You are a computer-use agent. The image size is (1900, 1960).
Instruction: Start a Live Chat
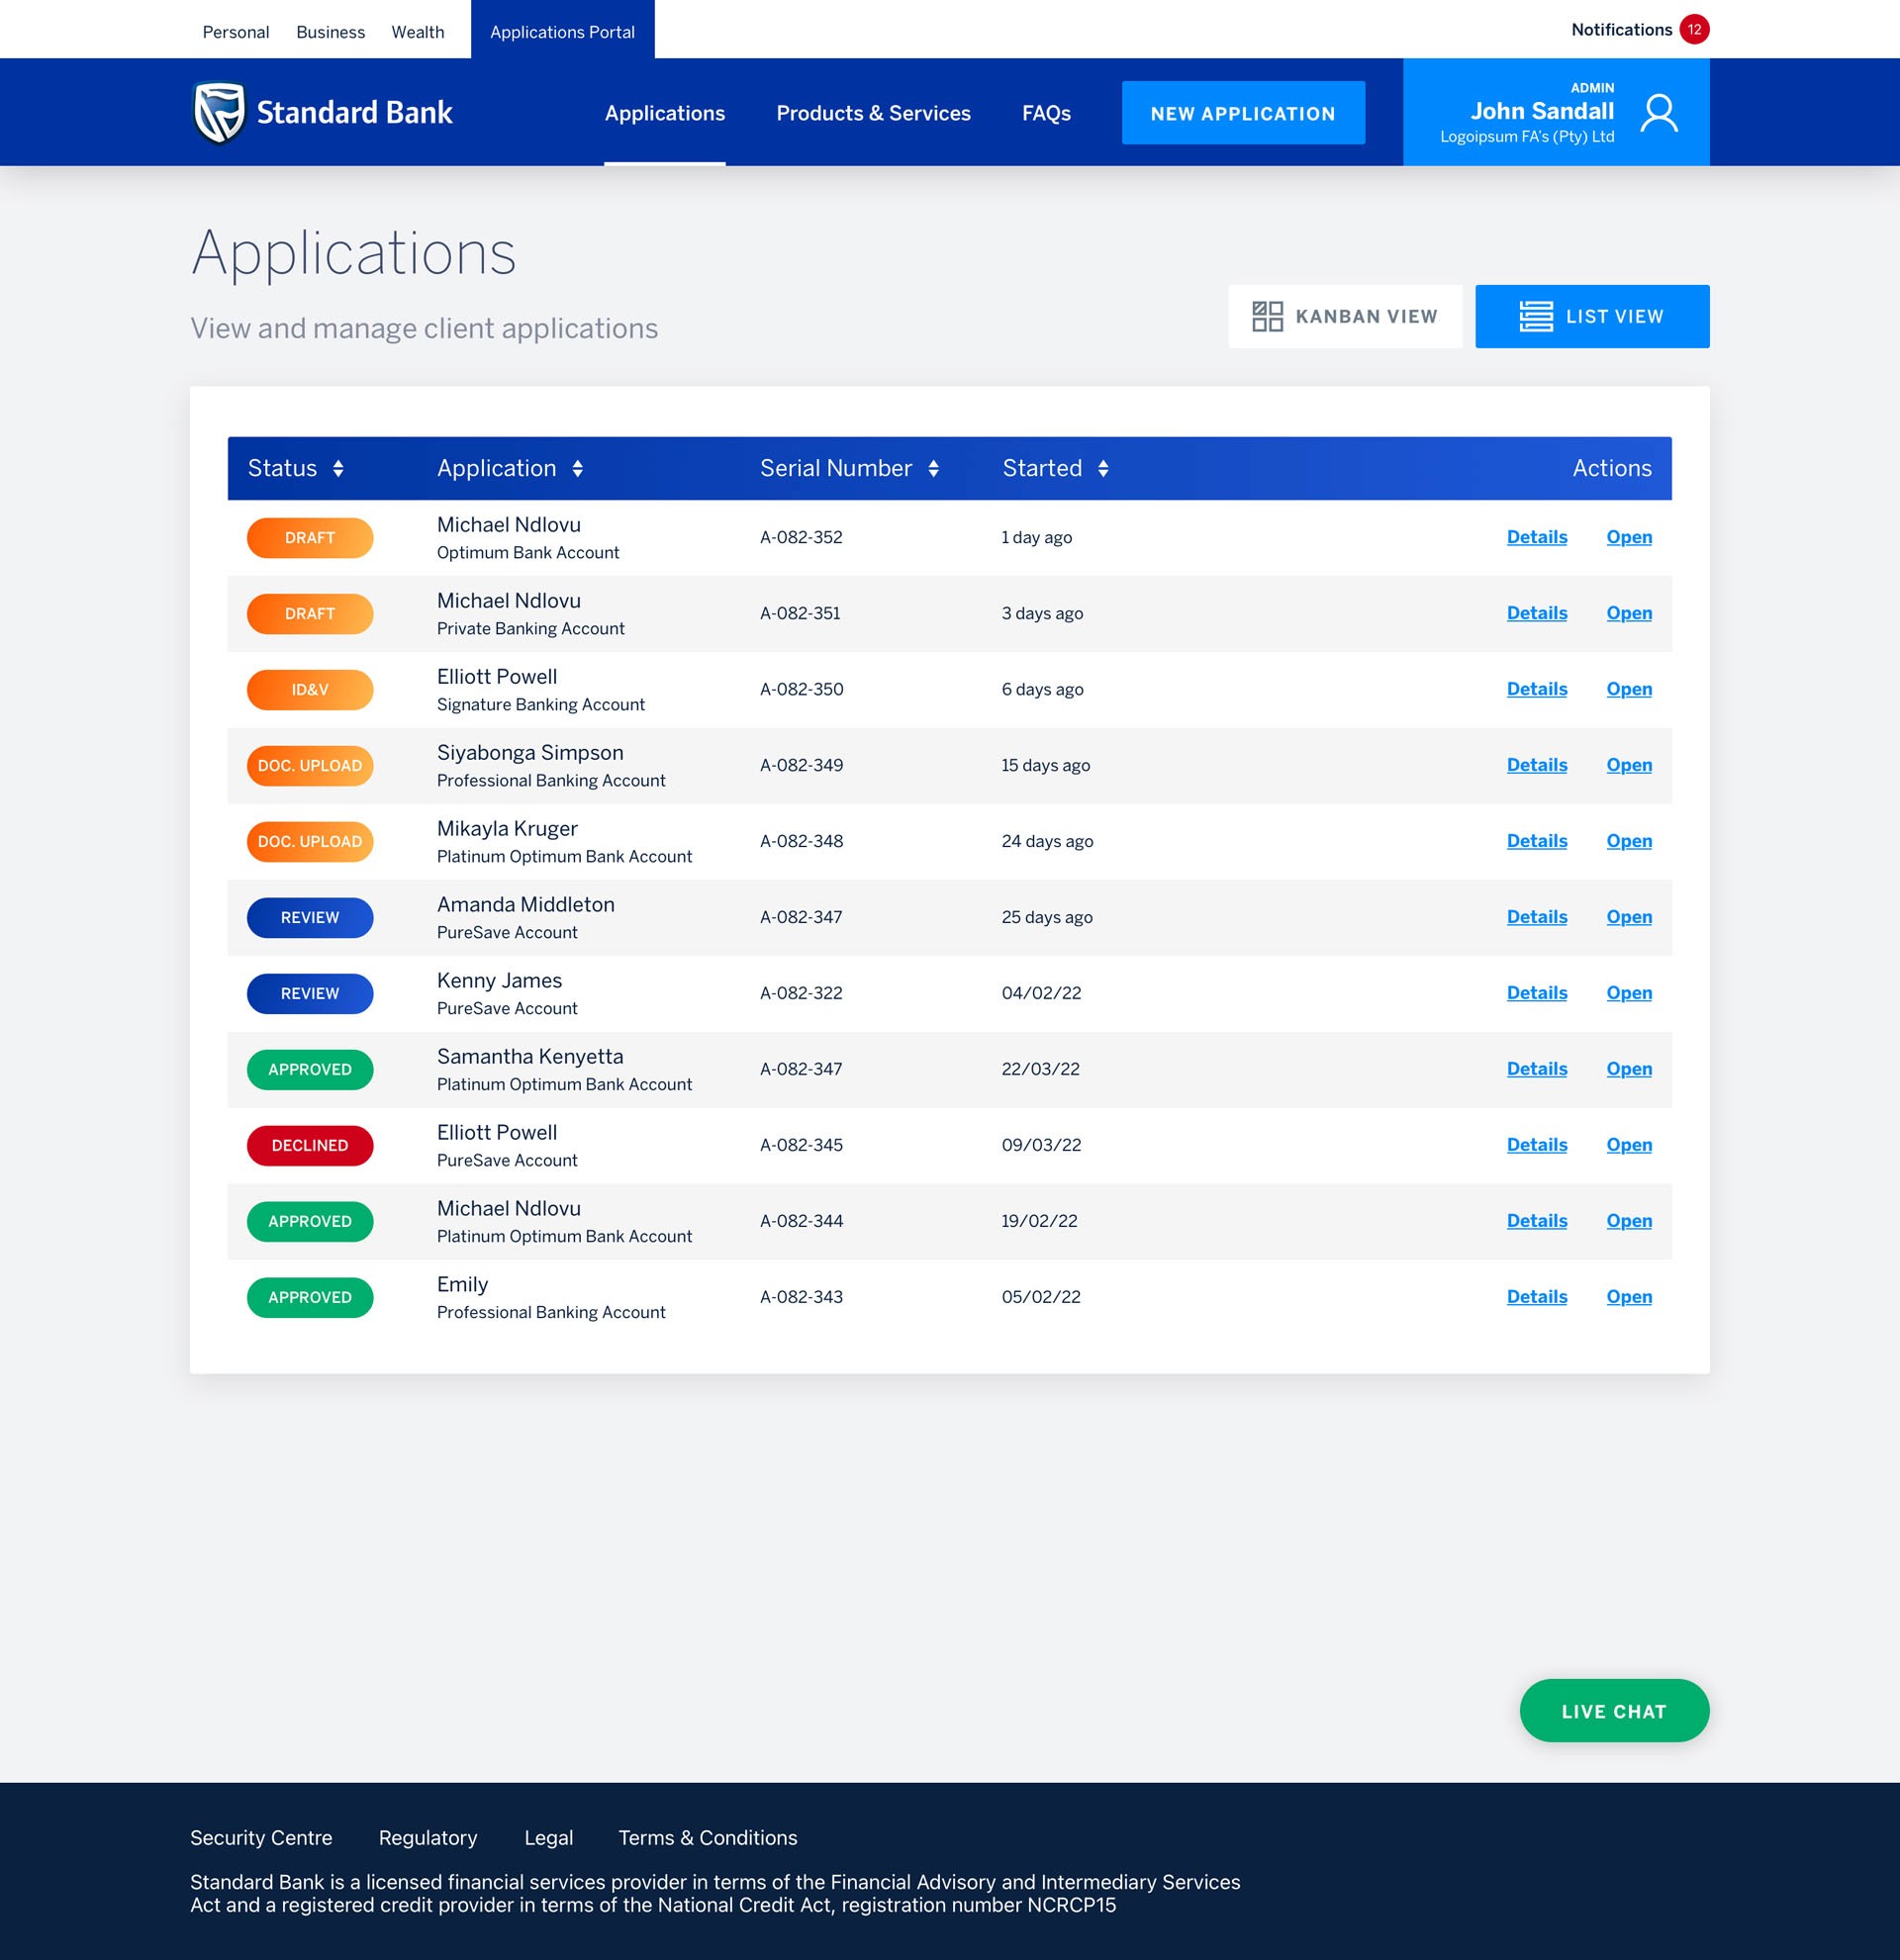(x=1614, y=1711)
